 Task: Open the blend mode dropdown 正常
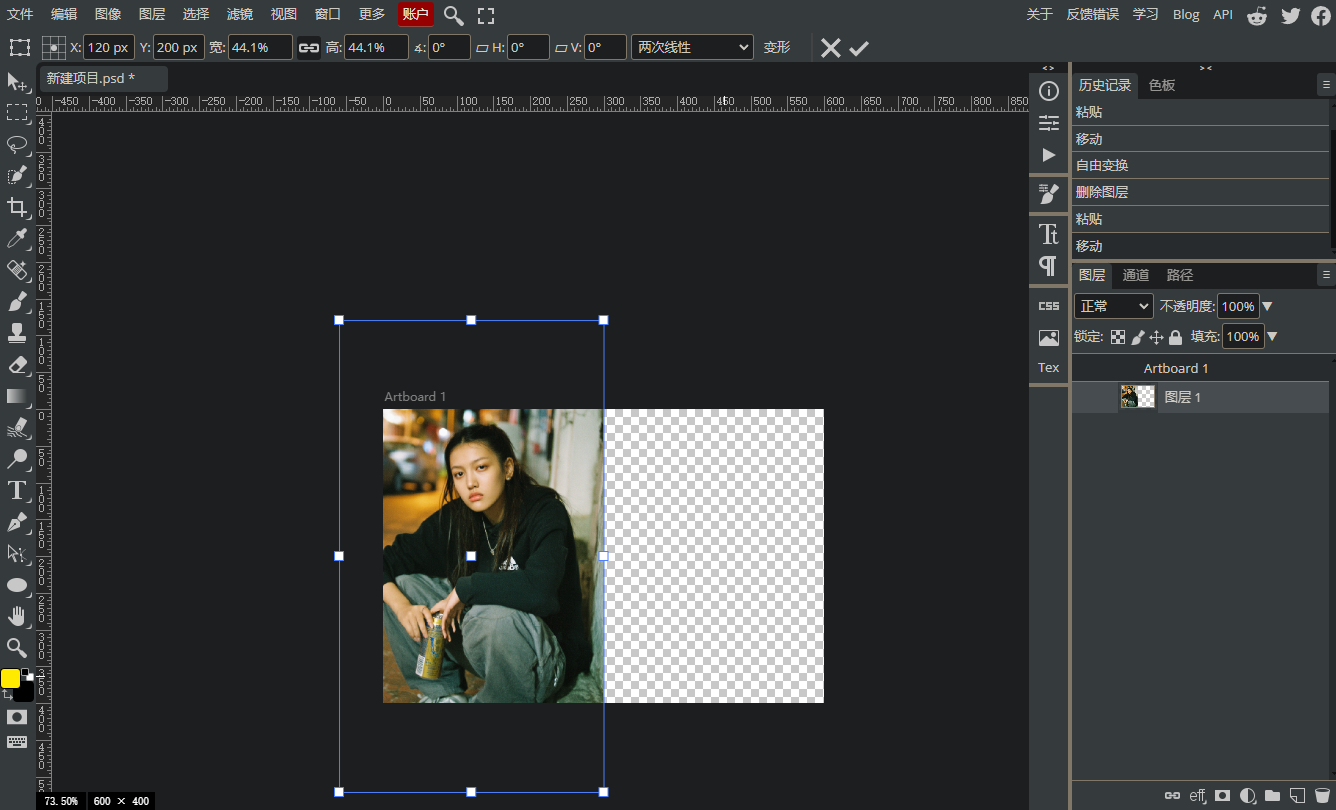tap(1114, 306)
